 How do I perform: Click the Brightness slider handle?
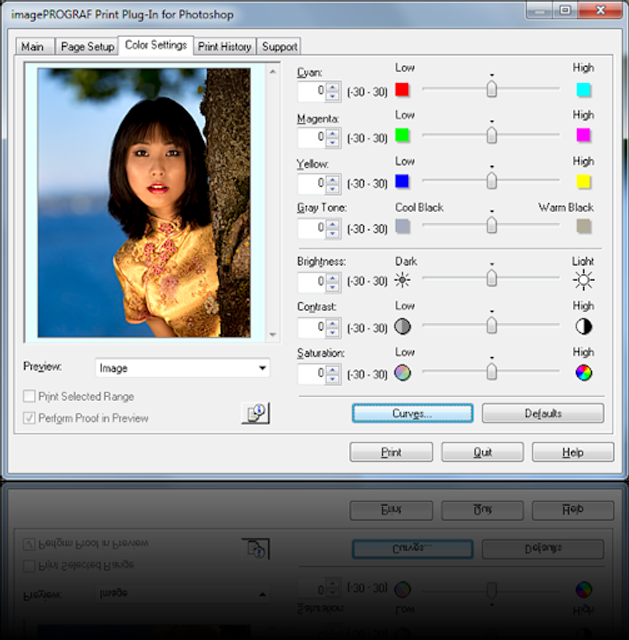coord(491,278)
